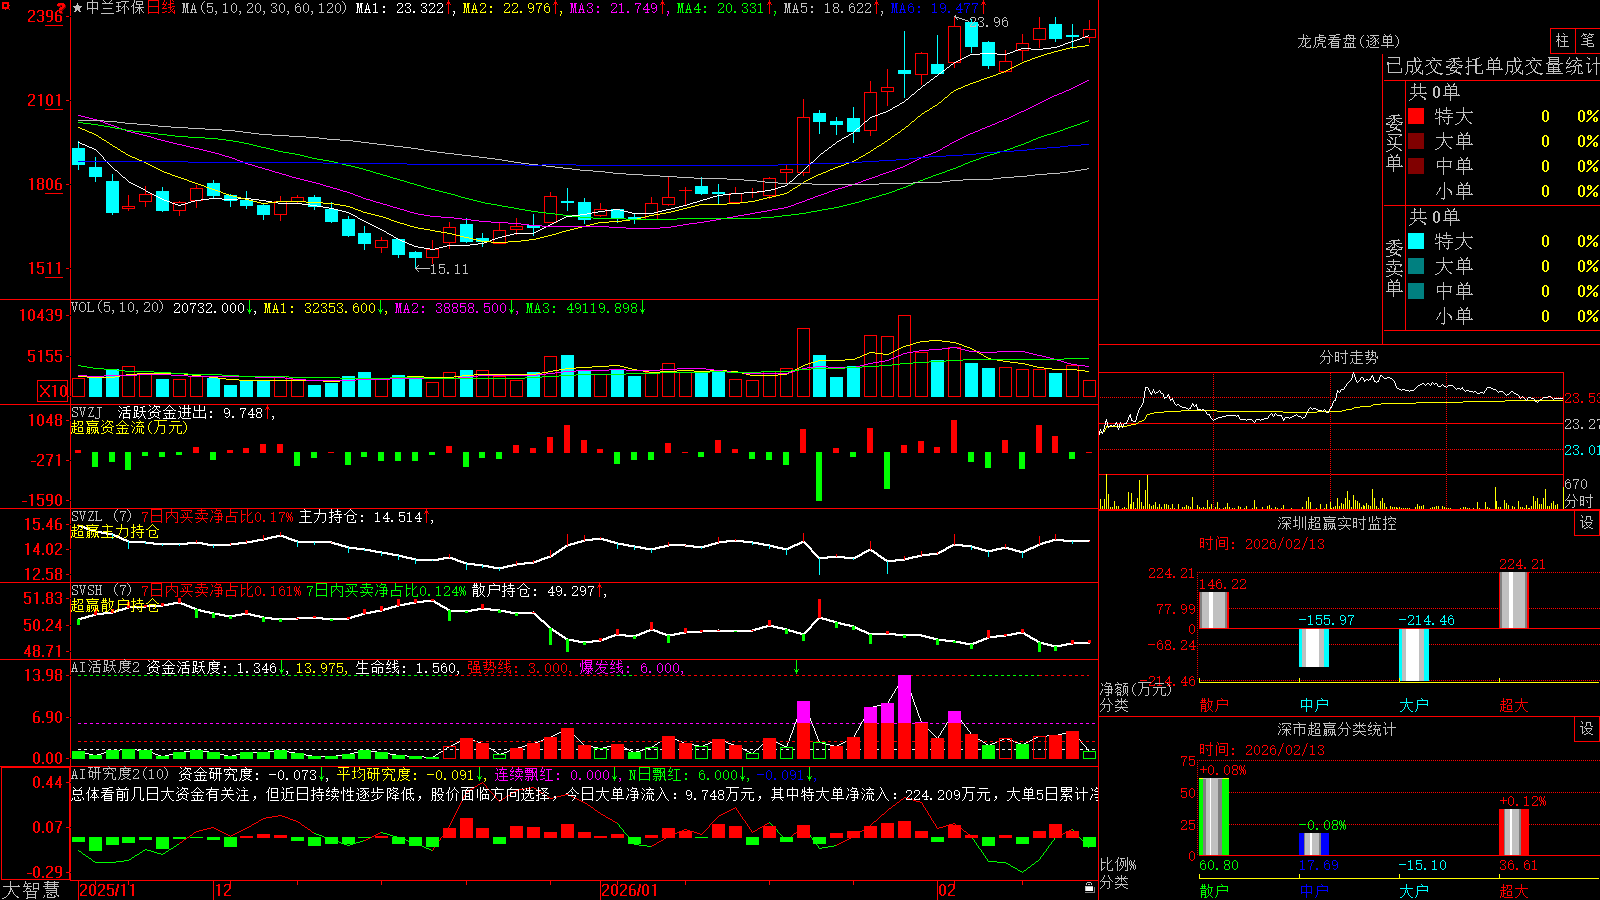Select the SVZJ indicator label
Screen dimensions: 1600x900
tap(87, 412)
